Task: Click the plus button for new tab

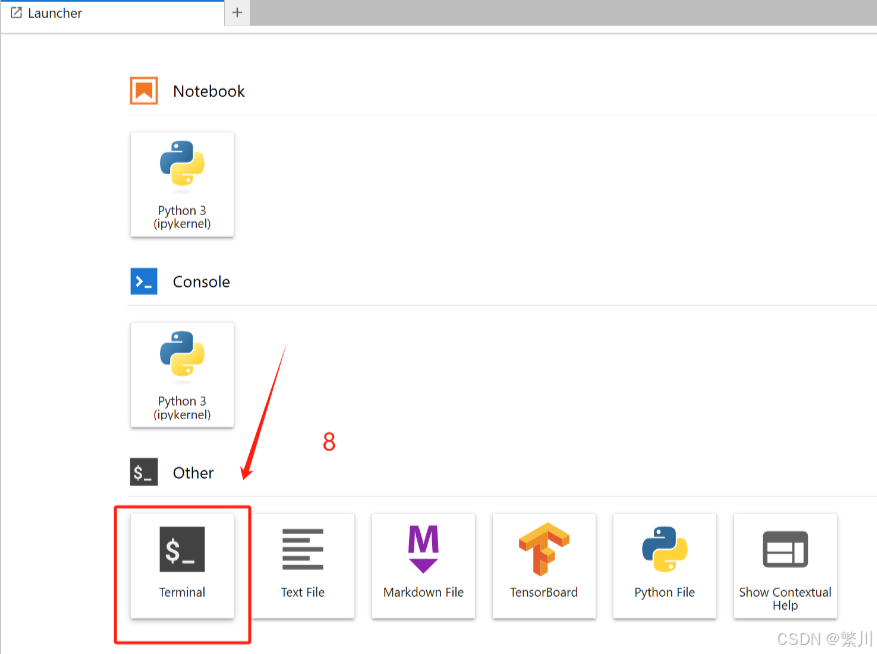Action: click(237, 13)
